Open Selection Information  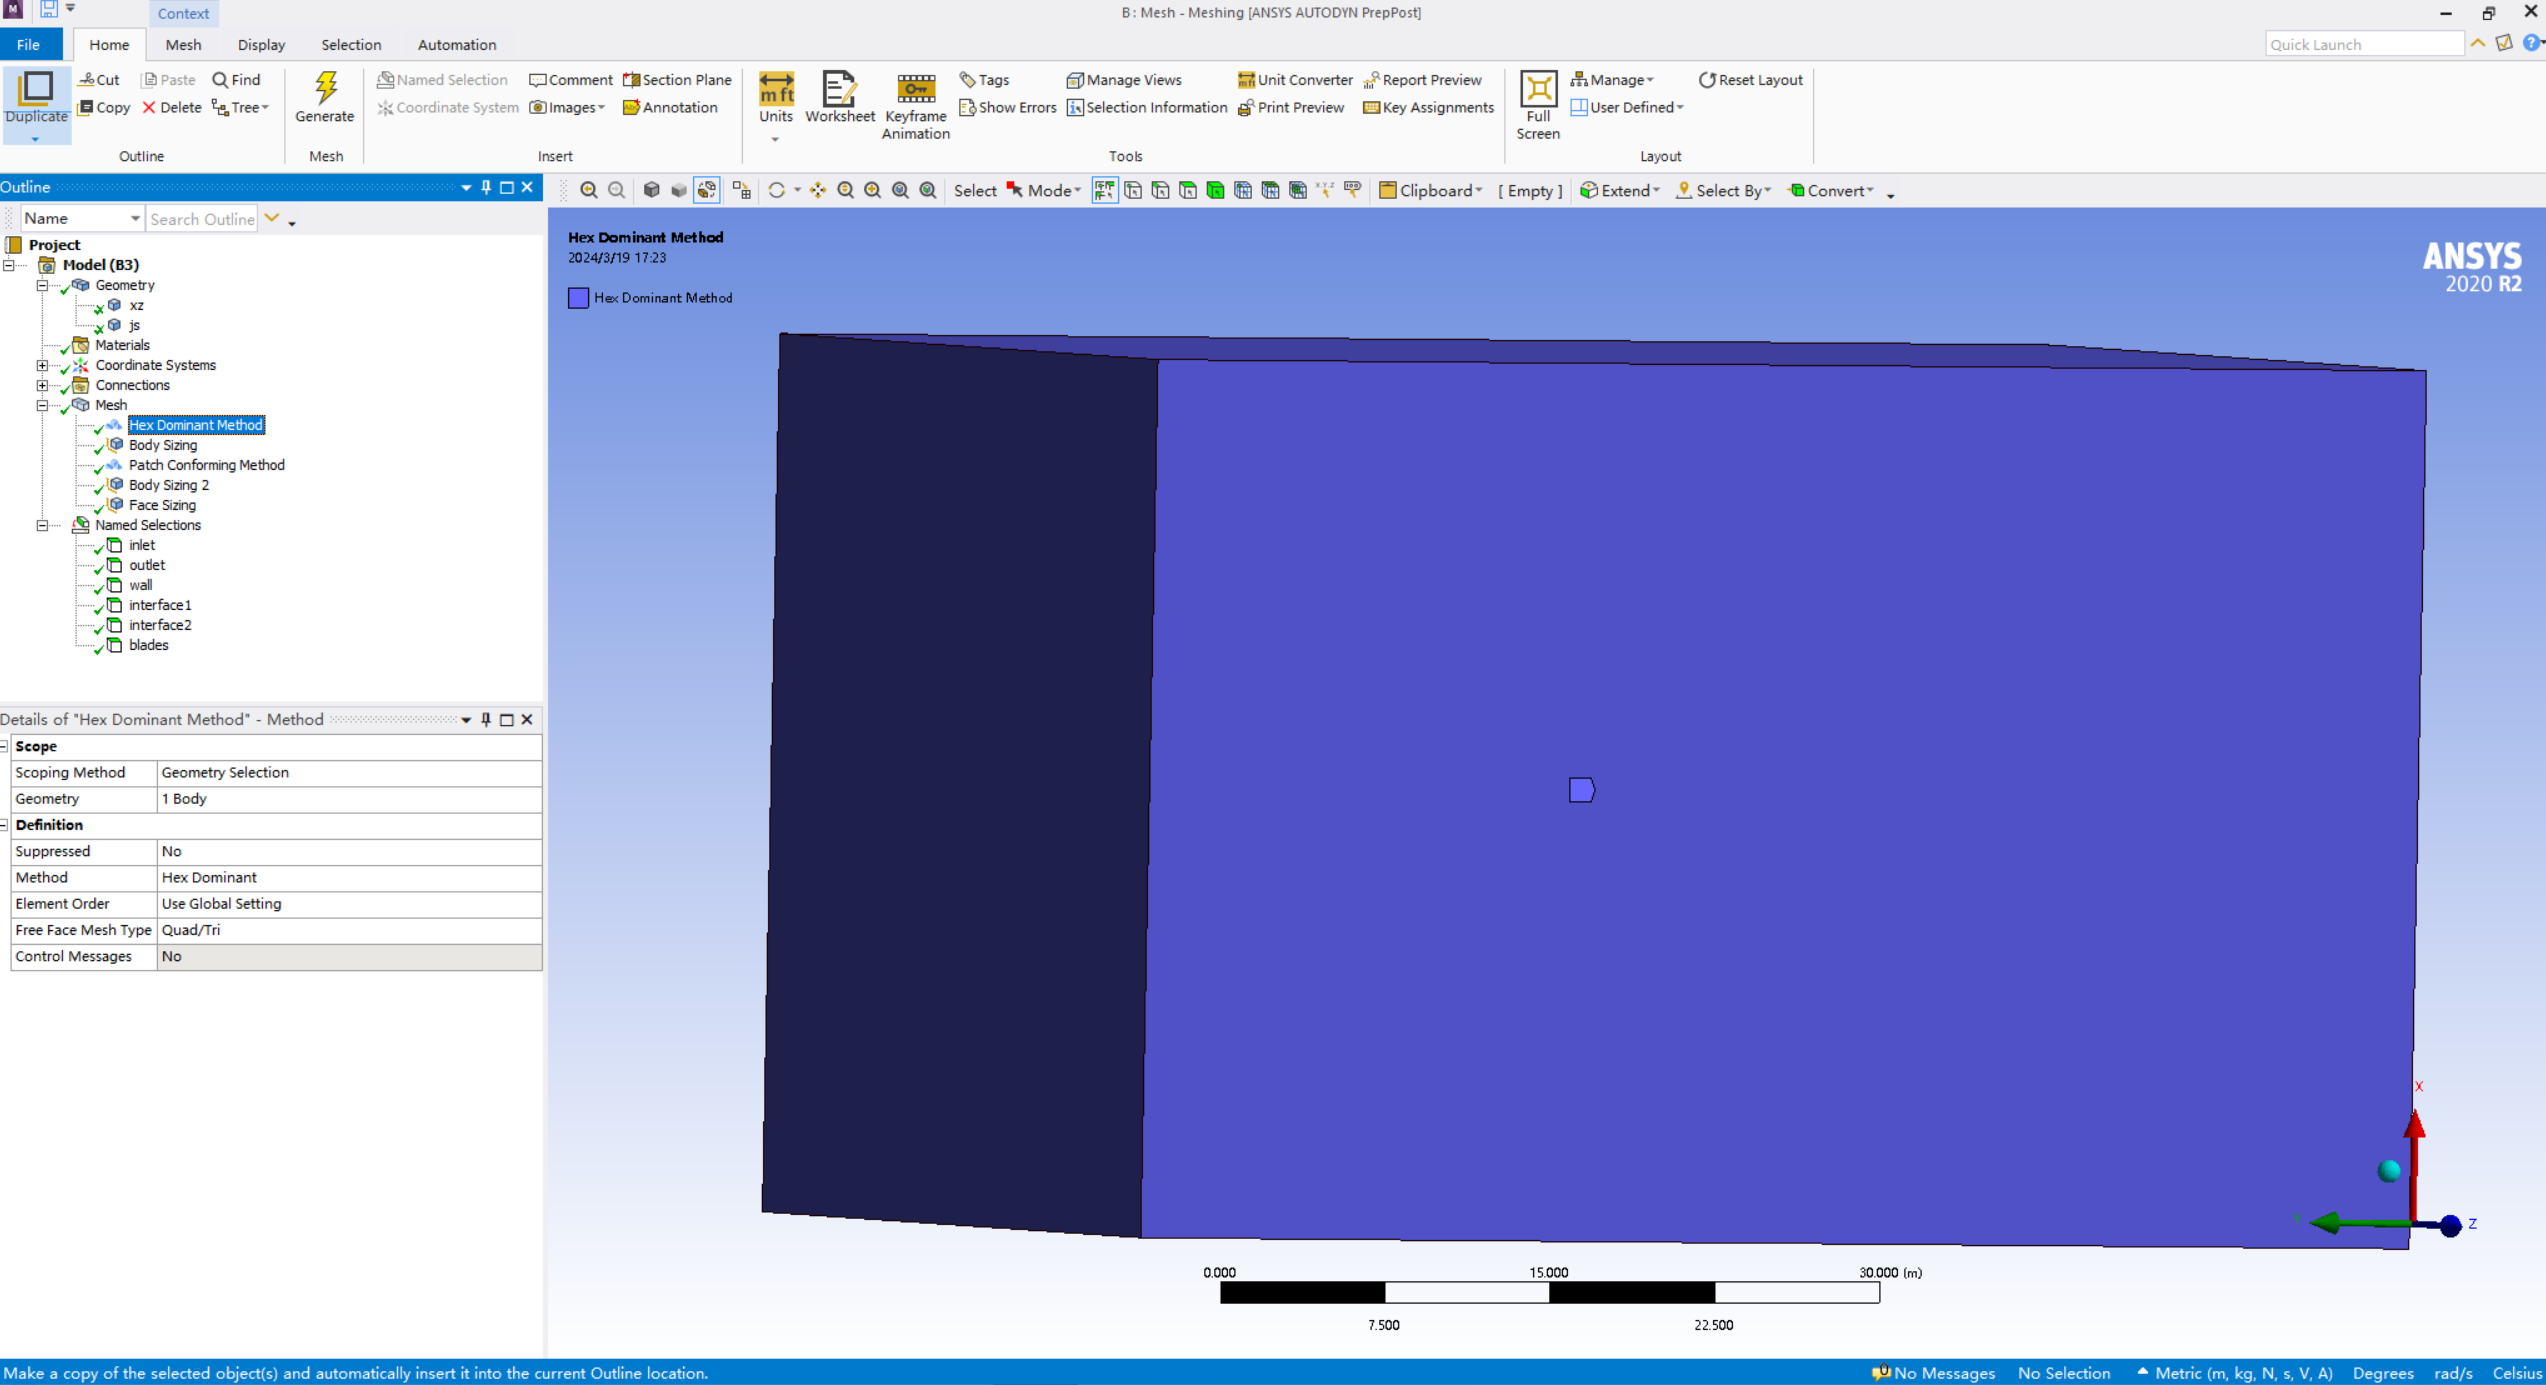pos(1146,107)
